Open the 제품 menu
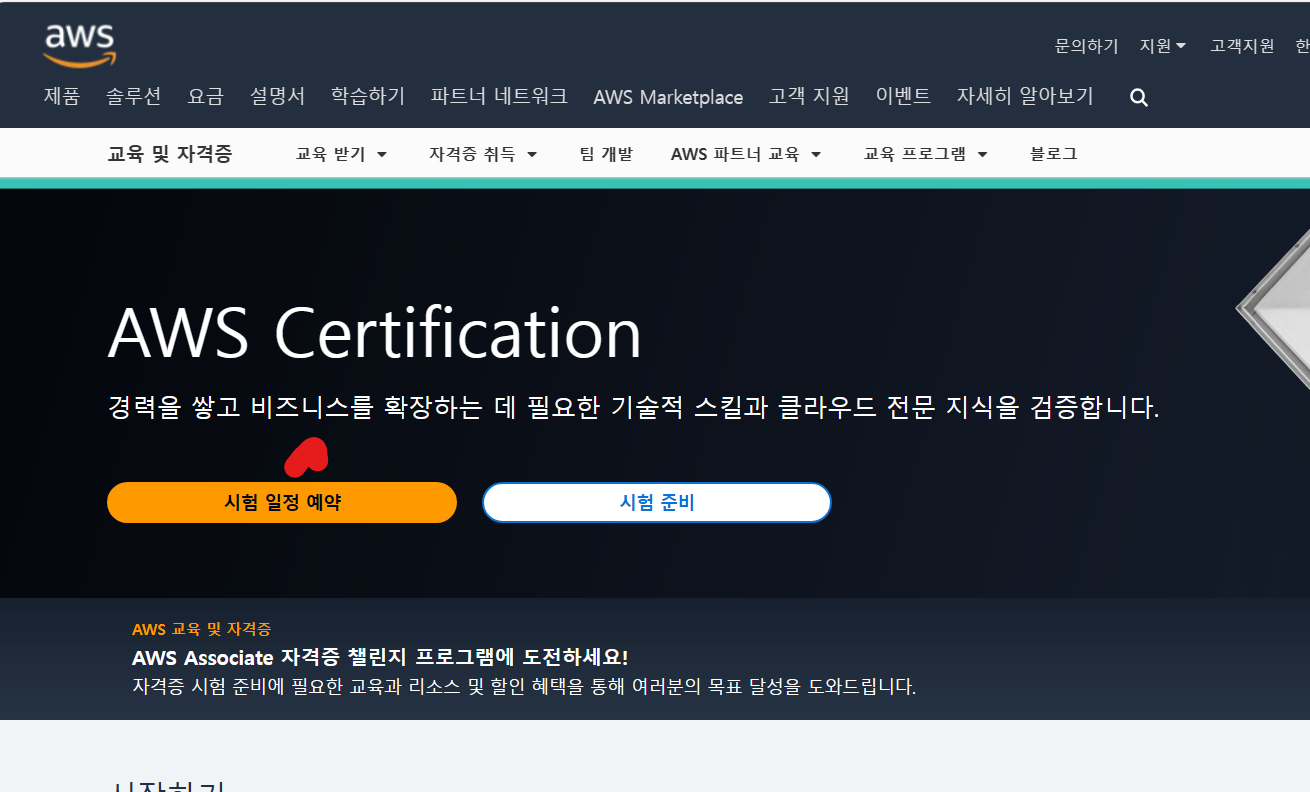The image size is (1310, 792). pyautogui.click(x=62, y=96)
